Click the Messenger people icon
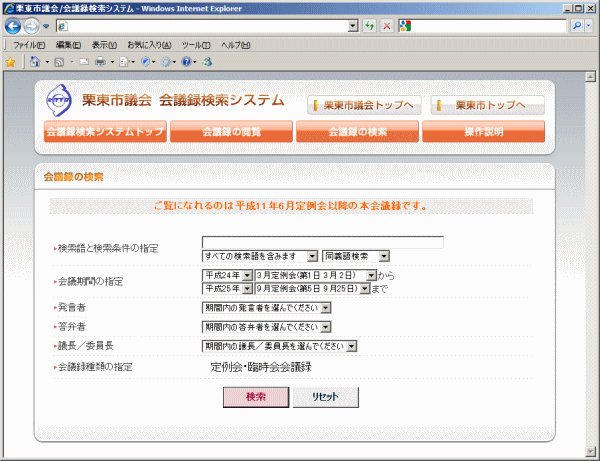The width and height of the screenshot is (600, 461). coord(207,62)
